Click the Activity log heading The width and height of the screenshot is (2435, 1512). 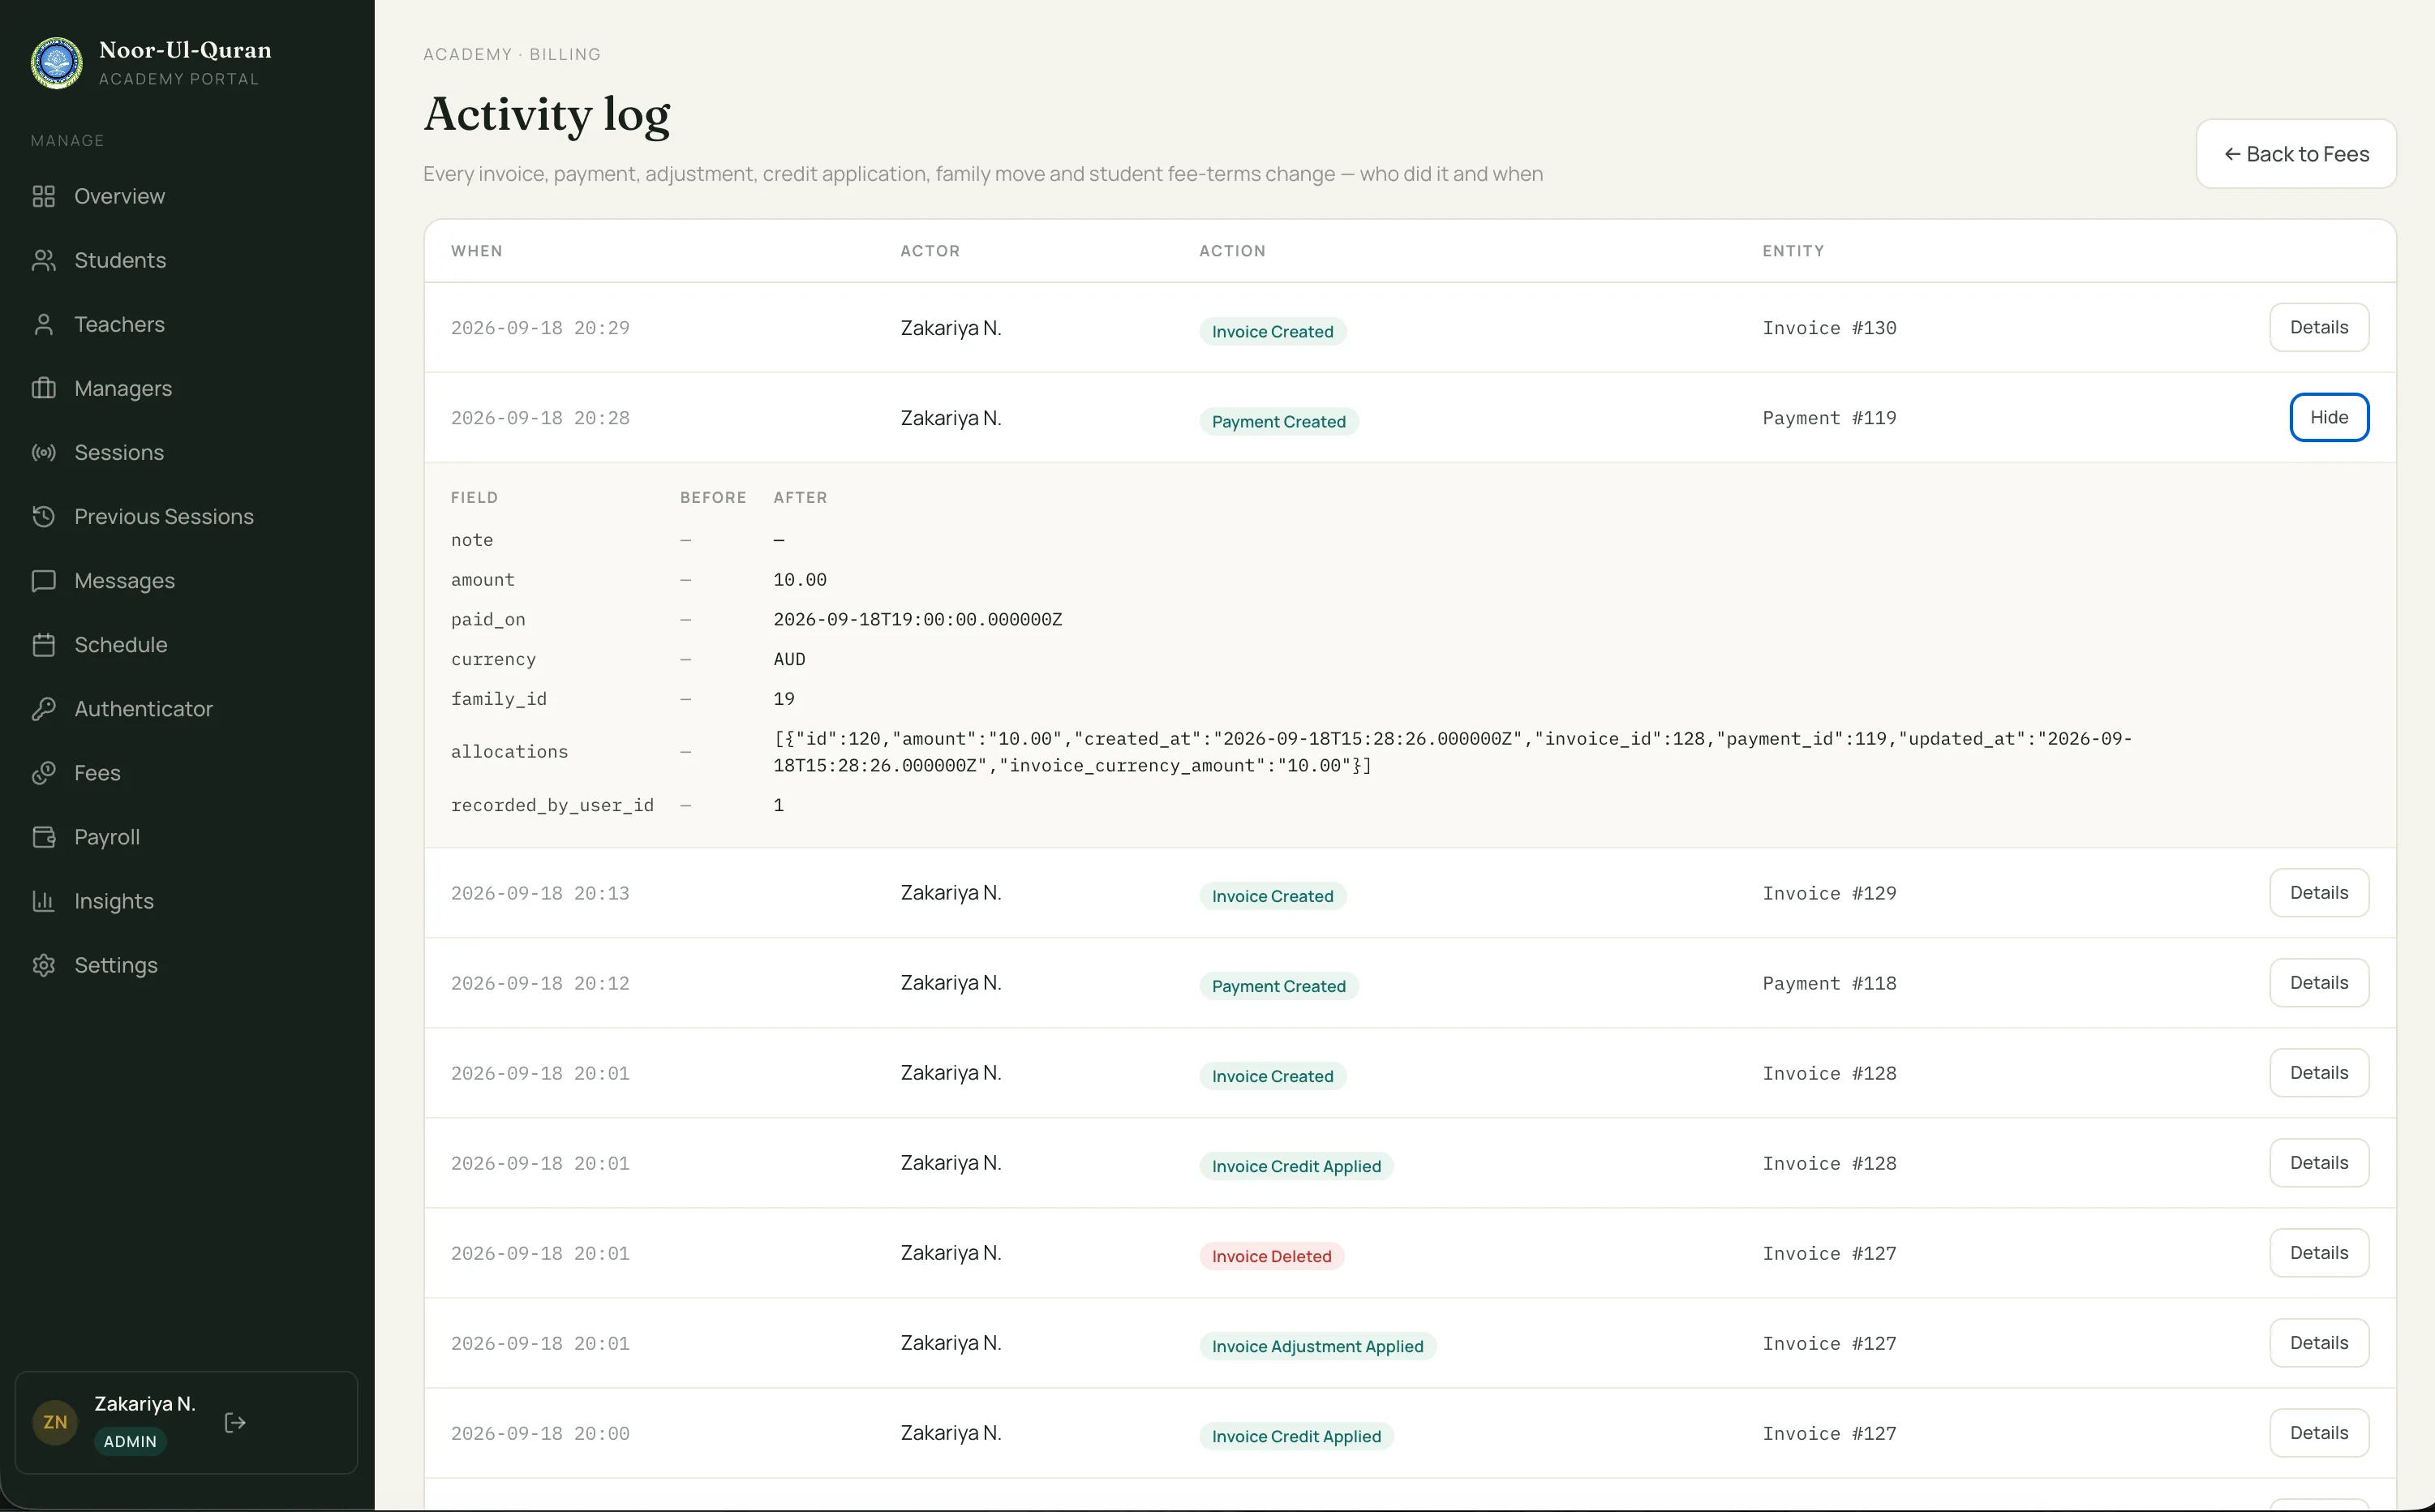[547, 114]
